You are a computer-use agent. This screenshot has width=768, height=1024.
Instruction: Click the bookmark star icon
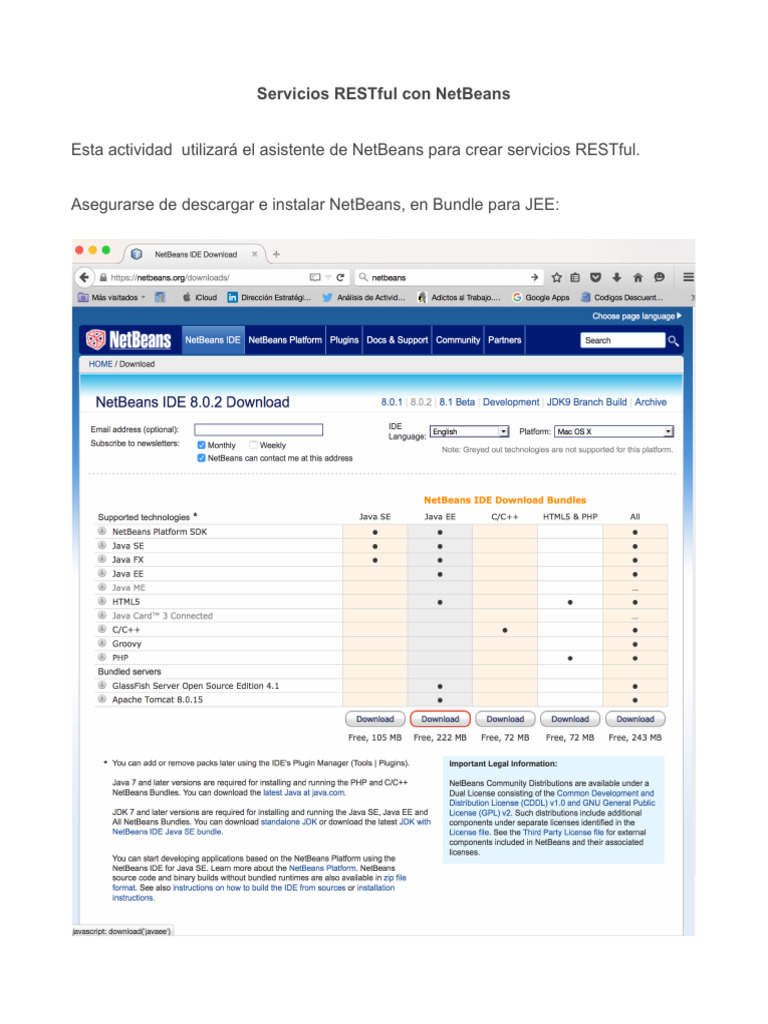click(x=556, y=278)
